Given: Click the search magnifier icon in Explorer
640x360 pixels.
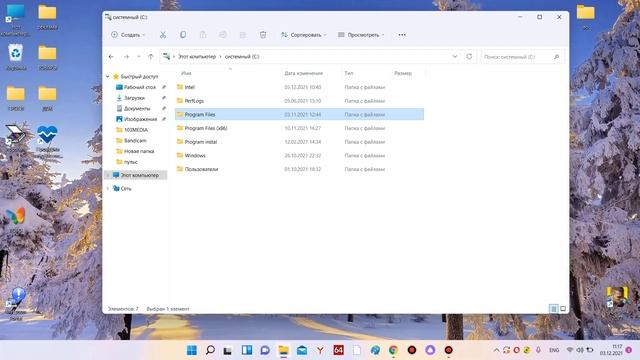Looking at the screenshot, I should click(556, 57).
